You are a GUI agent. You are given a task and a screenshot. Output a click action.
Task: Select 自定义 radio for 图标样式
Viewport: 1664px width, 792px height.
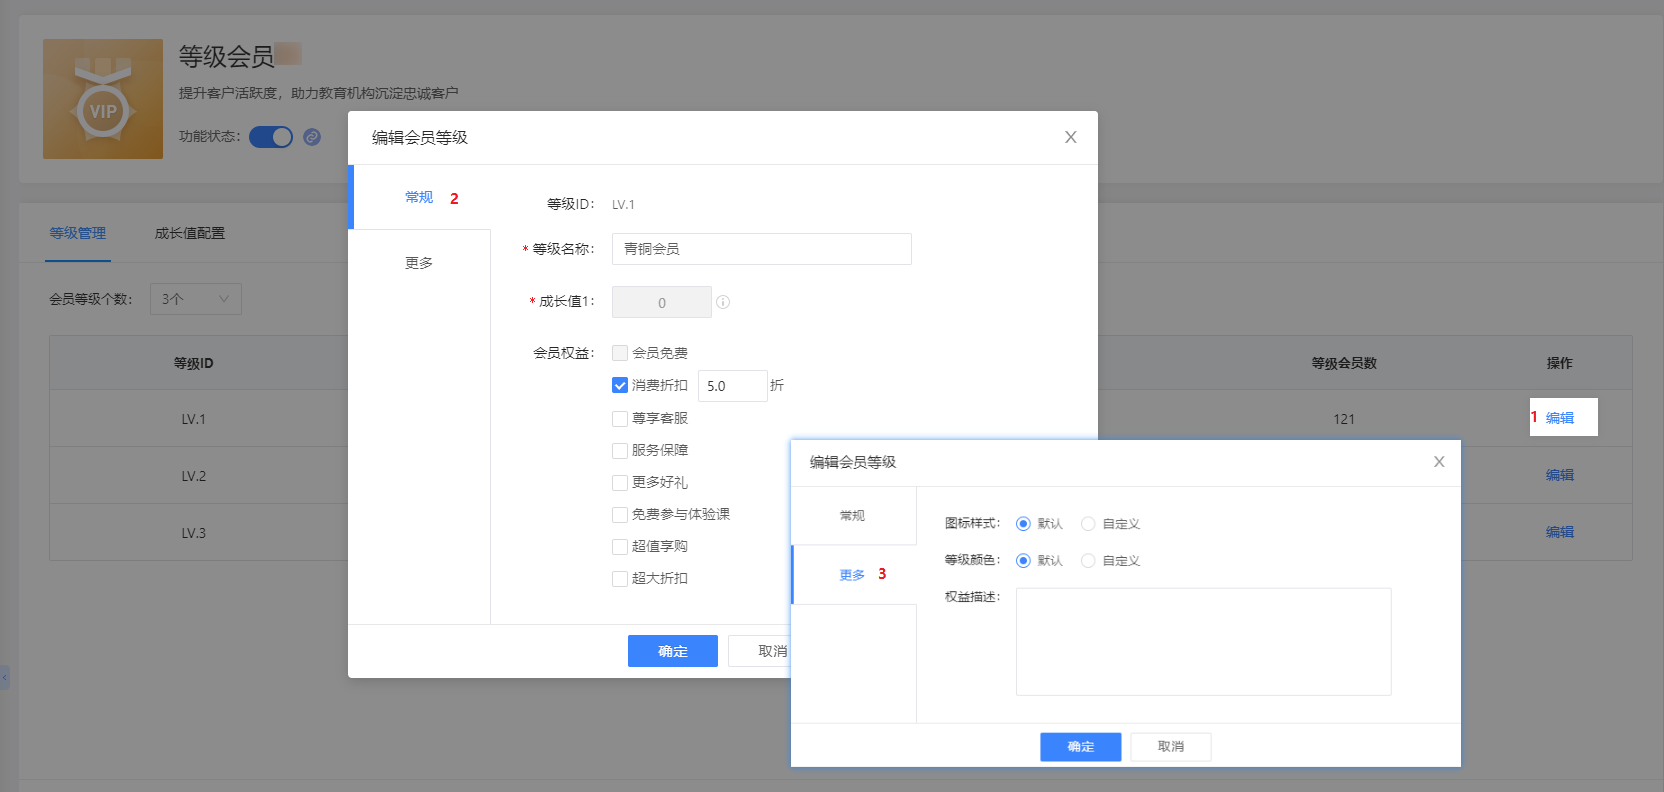(1088, 524)
